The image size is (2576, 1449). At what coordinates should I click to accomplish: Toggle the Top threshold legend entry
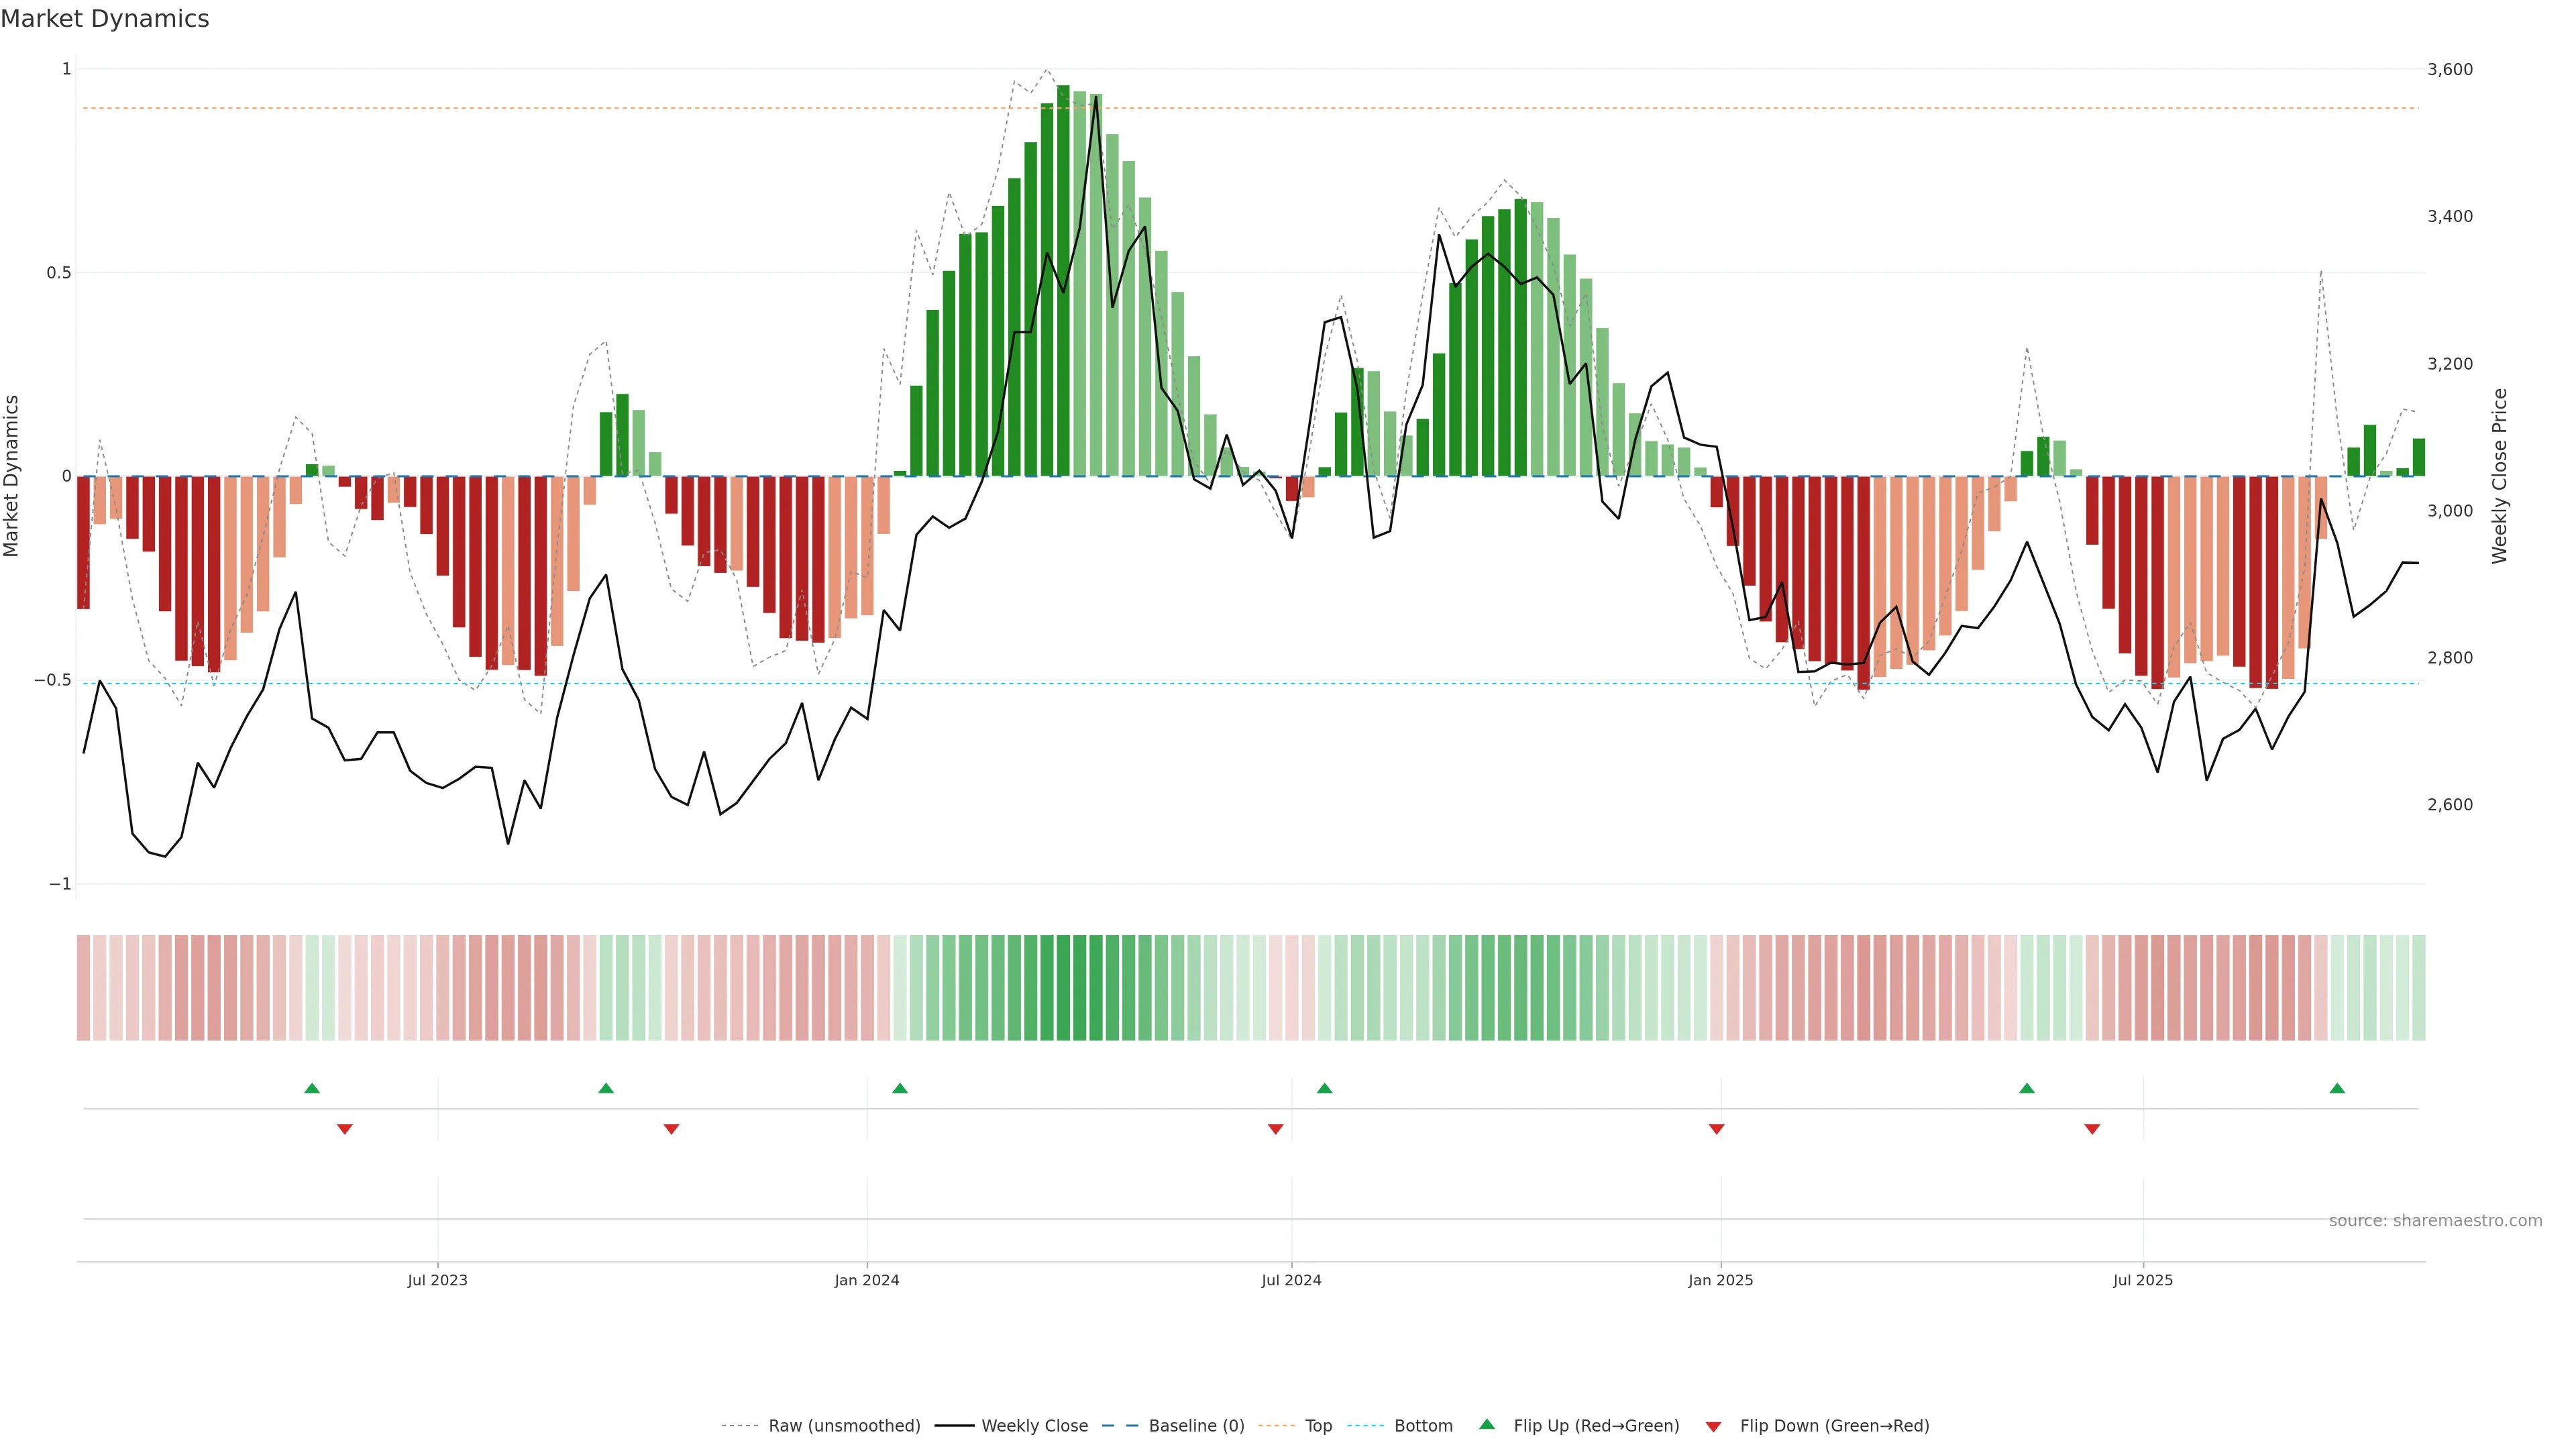click(x=1318, y=1426)
